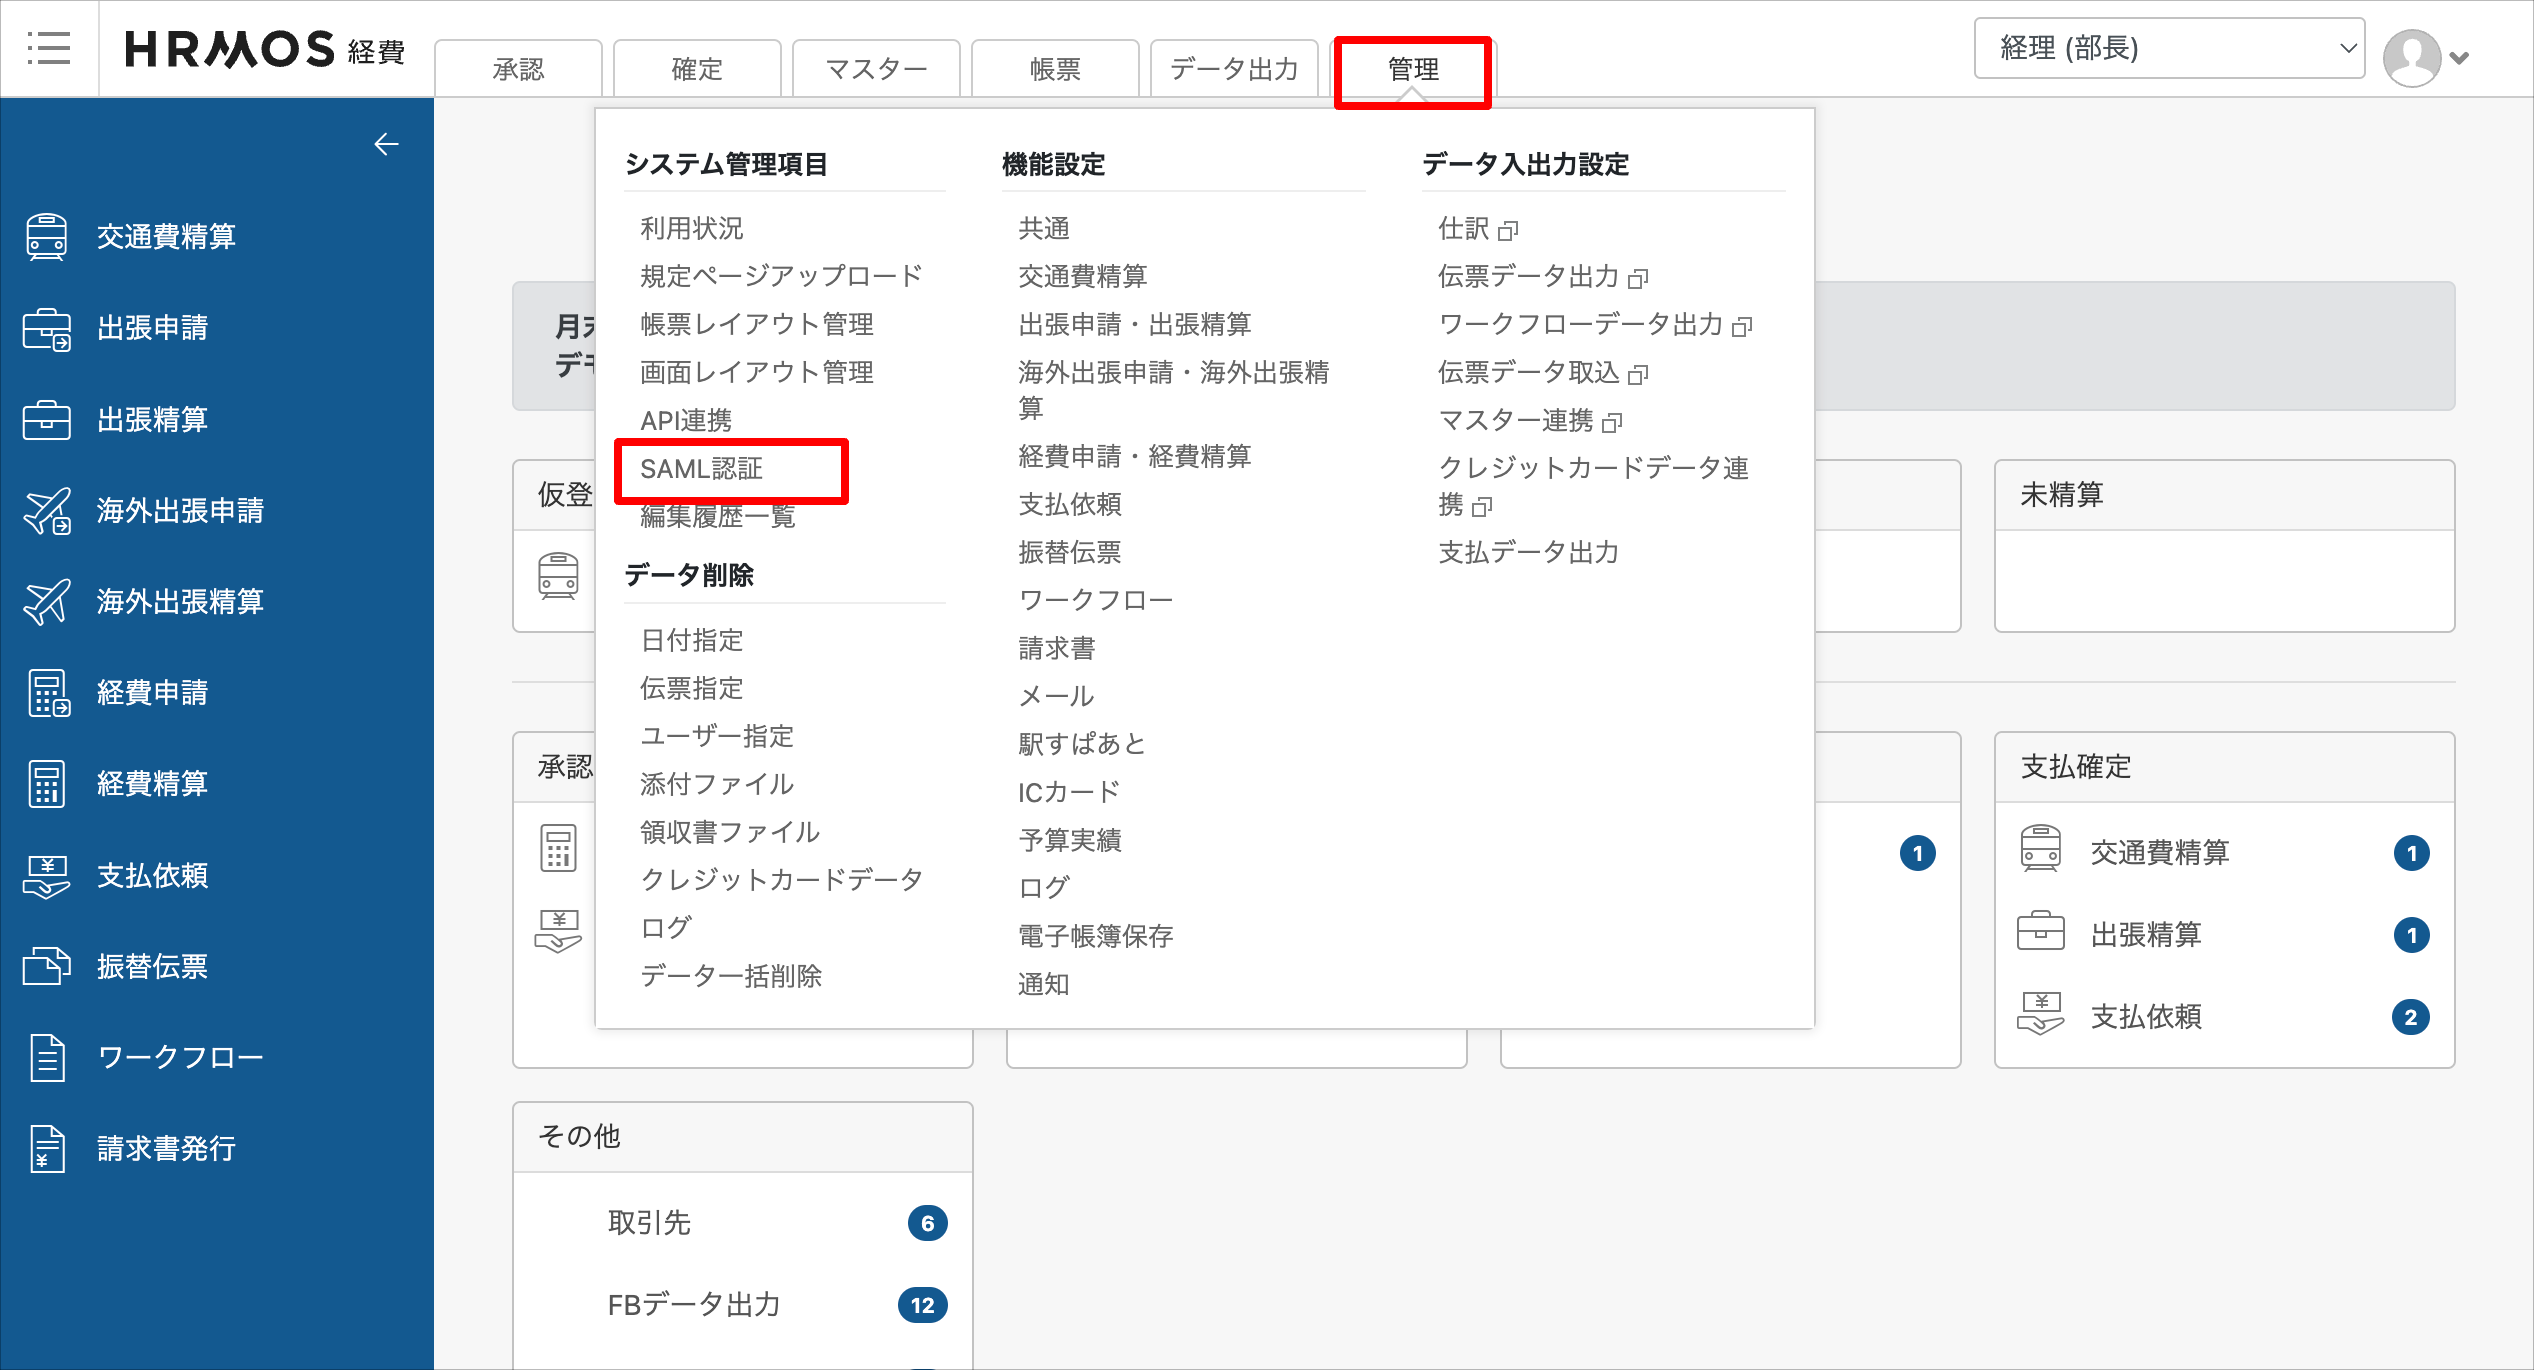Select the 海外出張申請 airplane icon
Viewport: 2534px width, 1370px height.
pyautogui.click(x=47, y=511)
